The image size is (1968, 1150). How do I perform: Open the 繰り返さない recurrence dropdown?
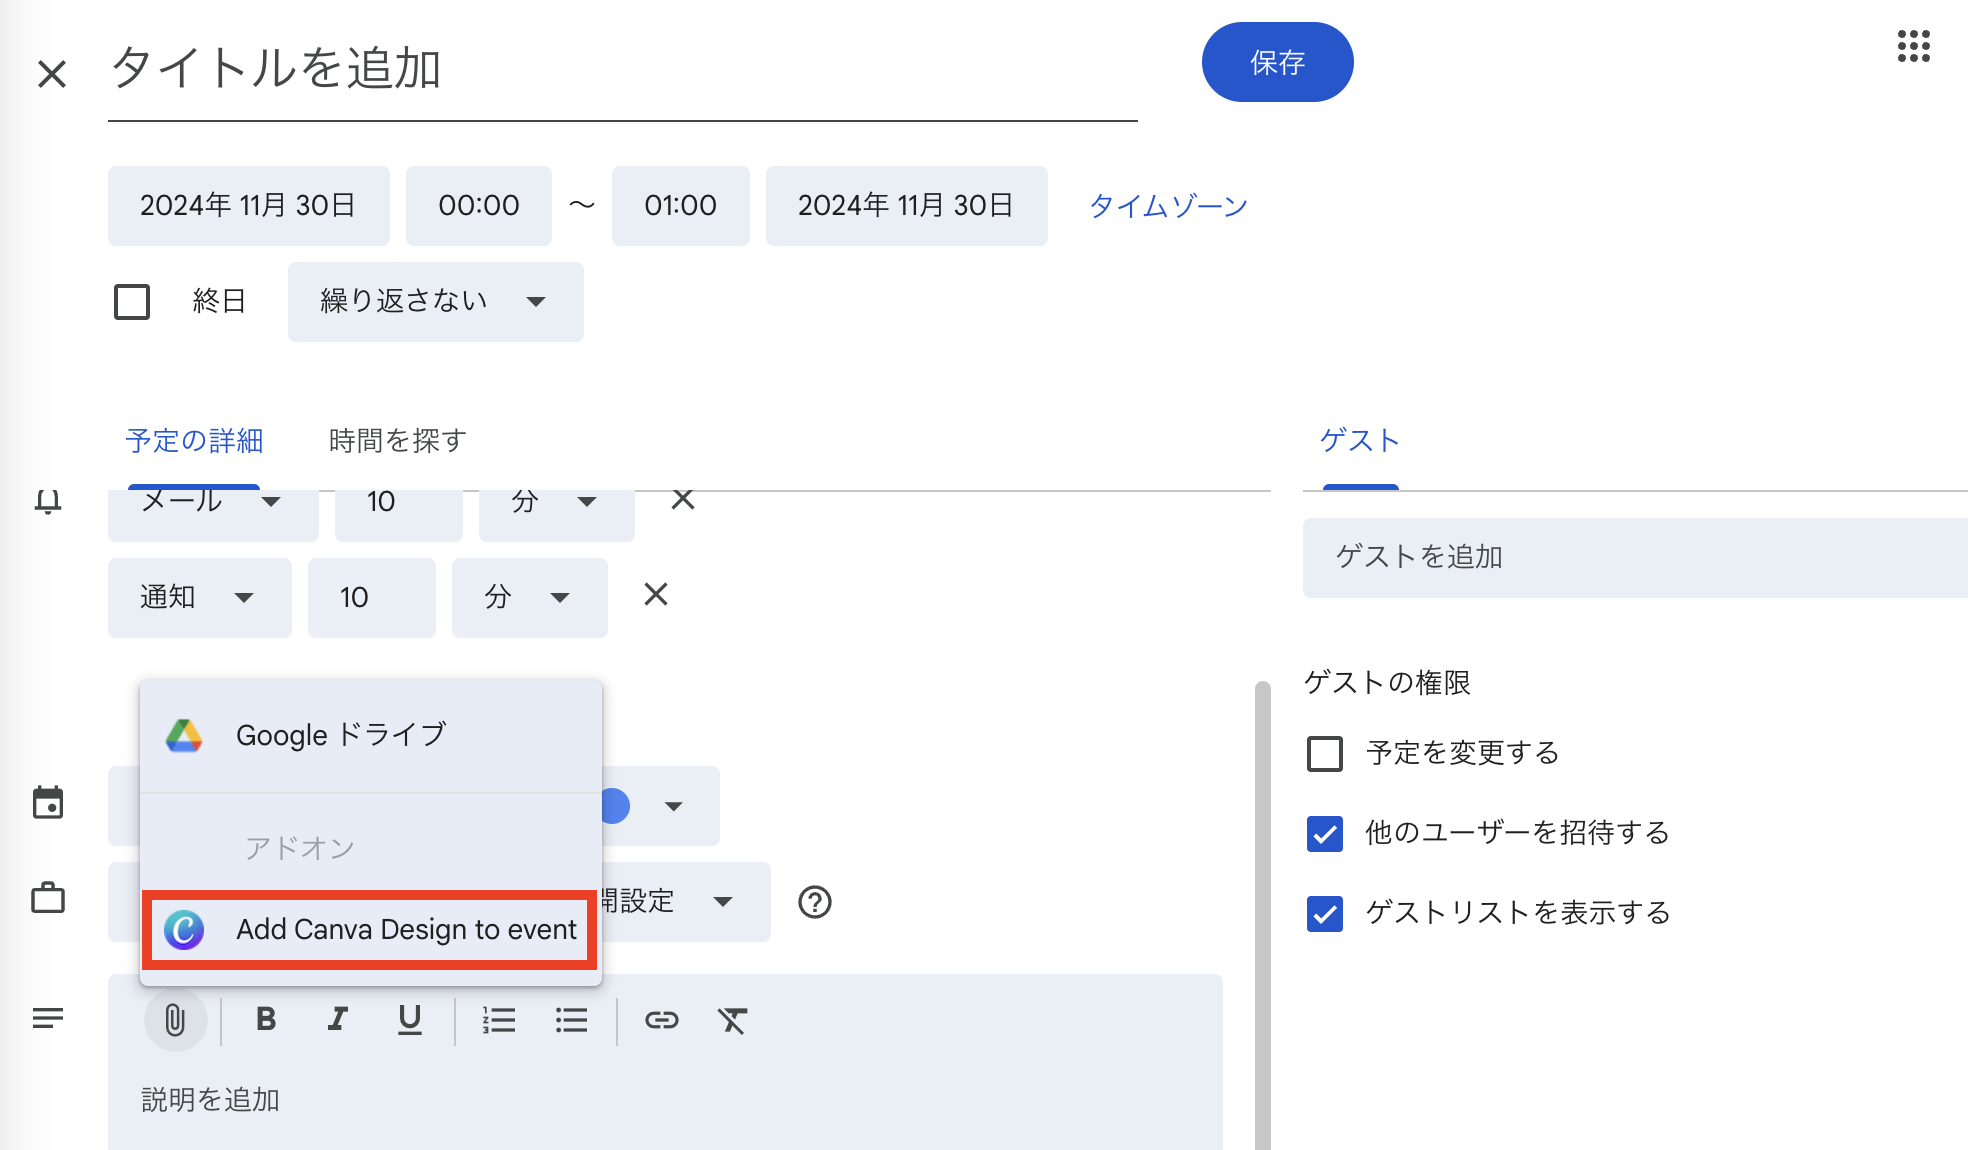pos(435,301)
